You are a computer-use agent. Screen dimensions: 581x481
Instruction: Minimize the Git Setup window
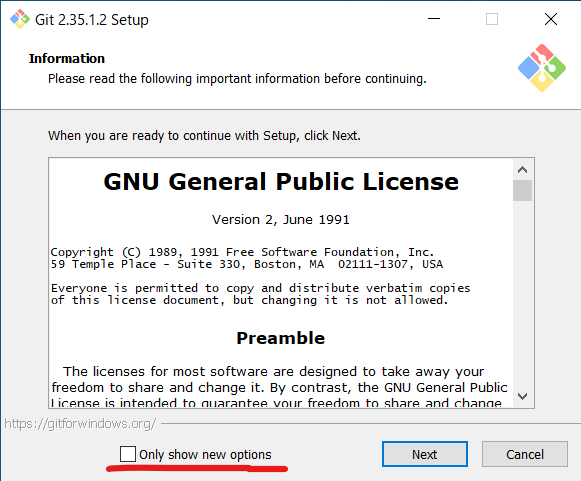(x=434, y=19)
